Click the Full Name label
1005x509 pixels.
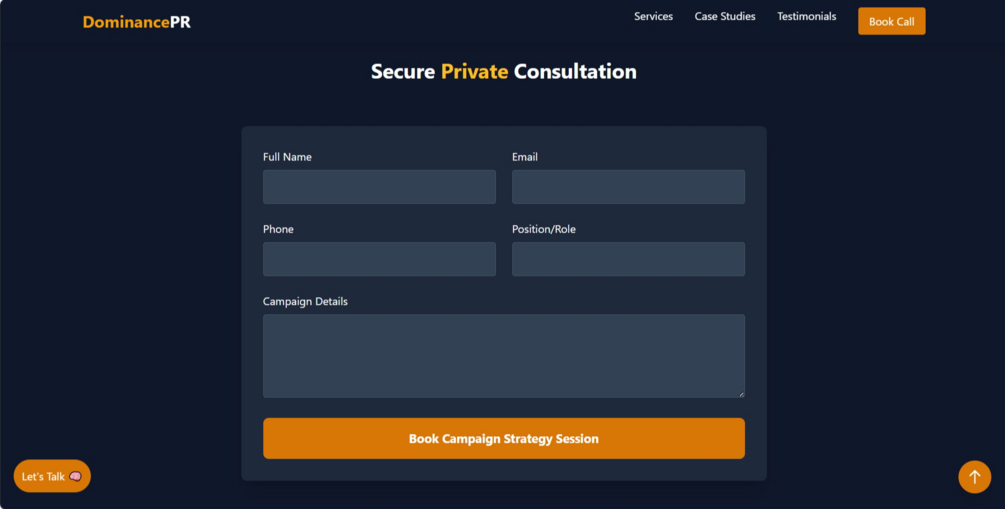[x=287, y=157]
